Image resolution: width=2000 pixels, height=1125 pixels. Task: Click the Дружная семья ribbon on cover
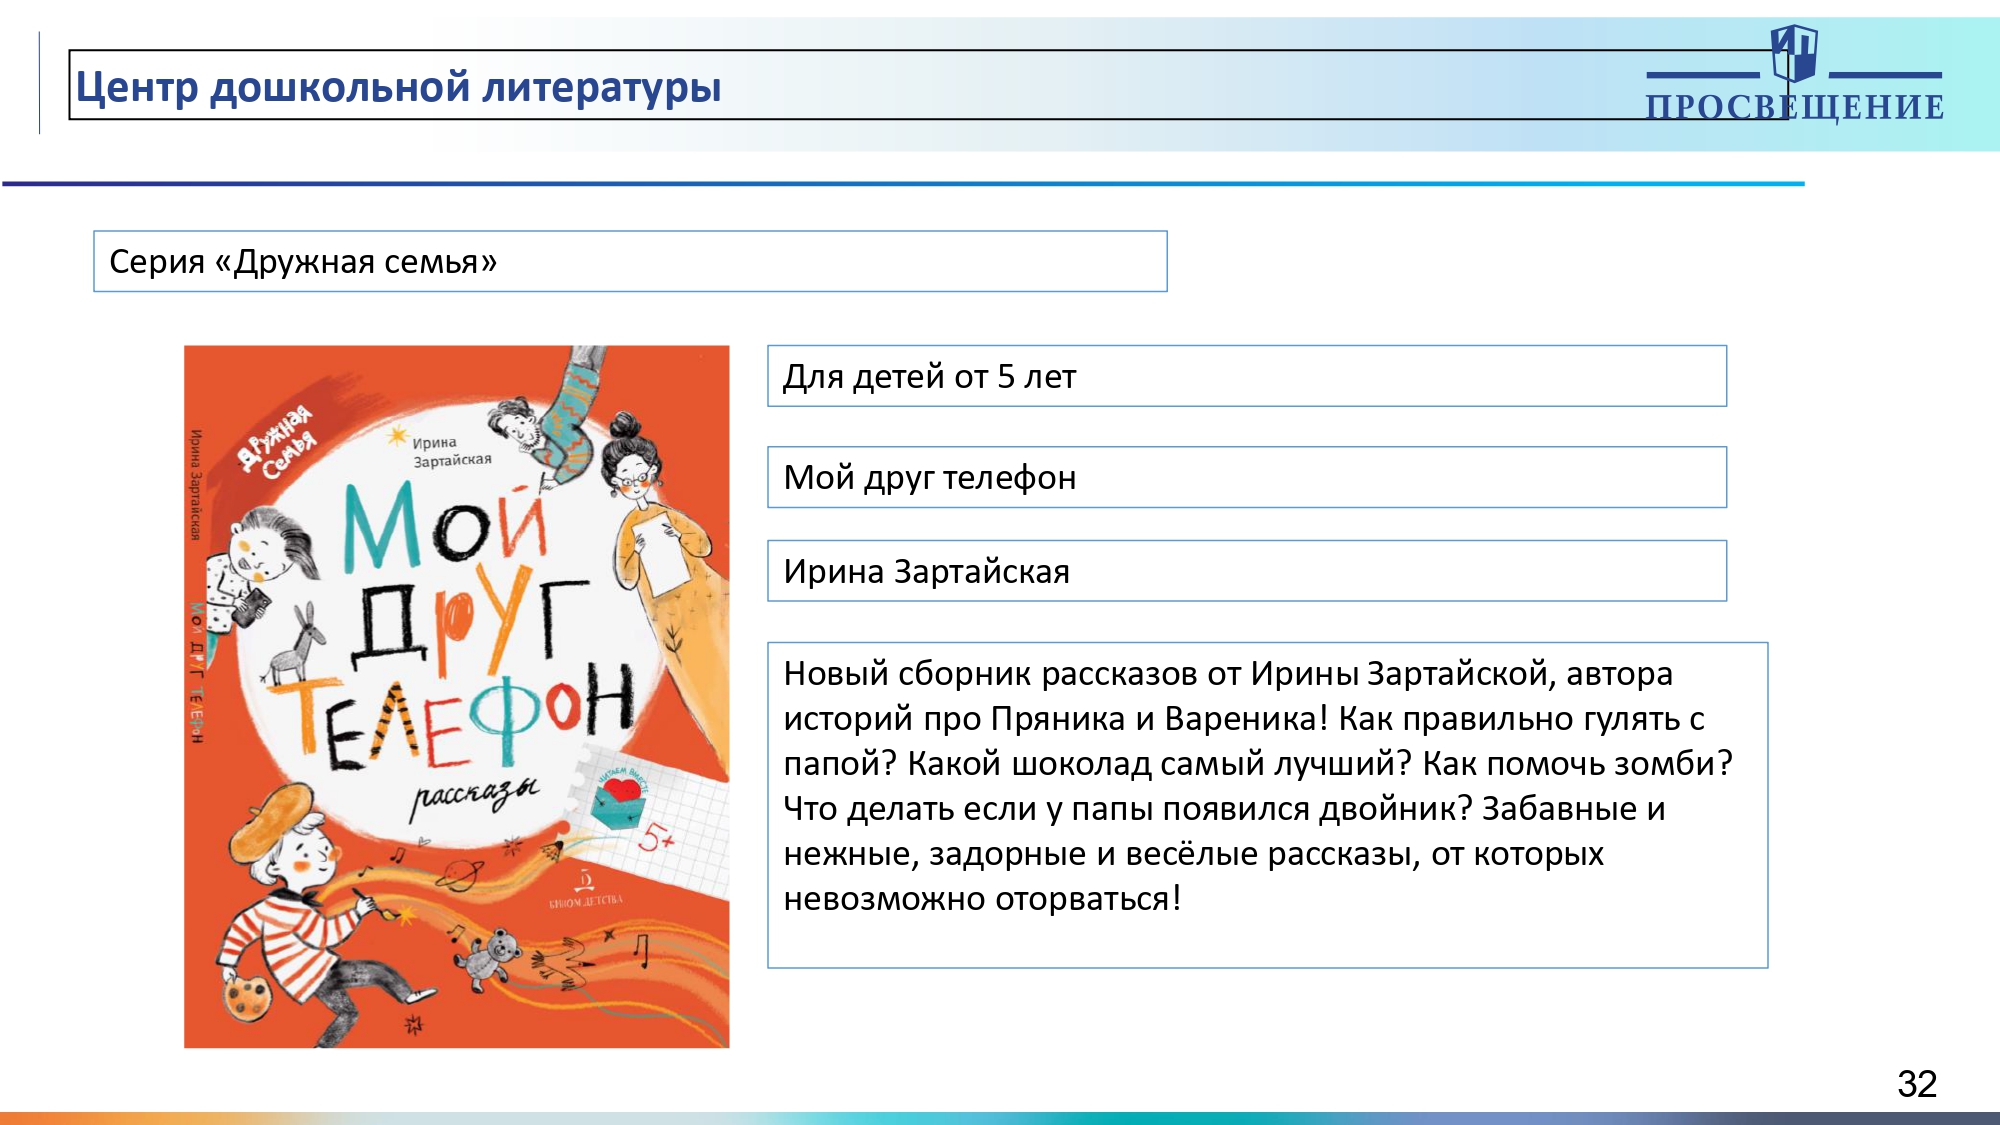[277, 443]
